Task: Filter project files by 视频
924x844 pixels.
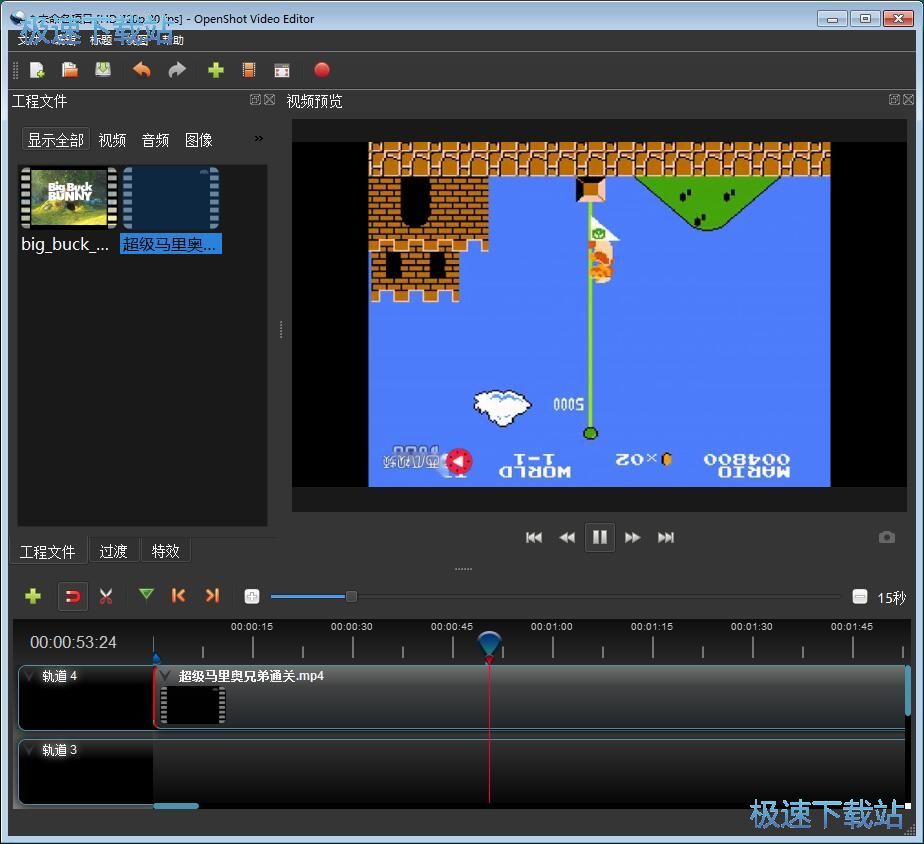Action: click(x=112, y=140)
